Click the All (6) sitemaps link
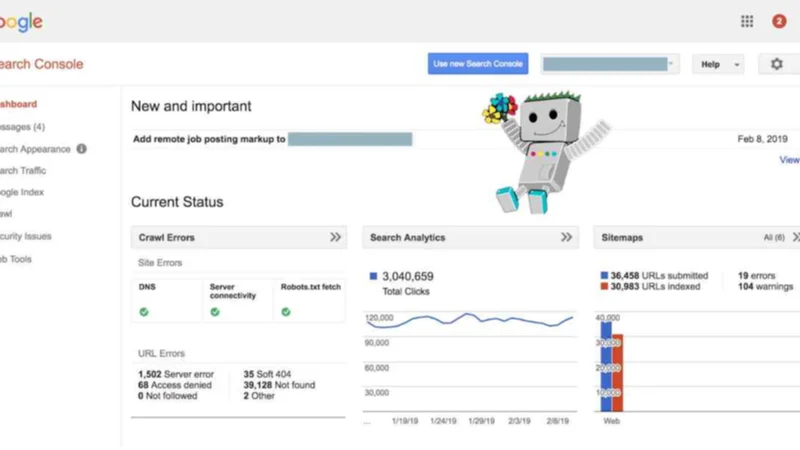This screenshot has width=800, height=450. click(773, 238)
